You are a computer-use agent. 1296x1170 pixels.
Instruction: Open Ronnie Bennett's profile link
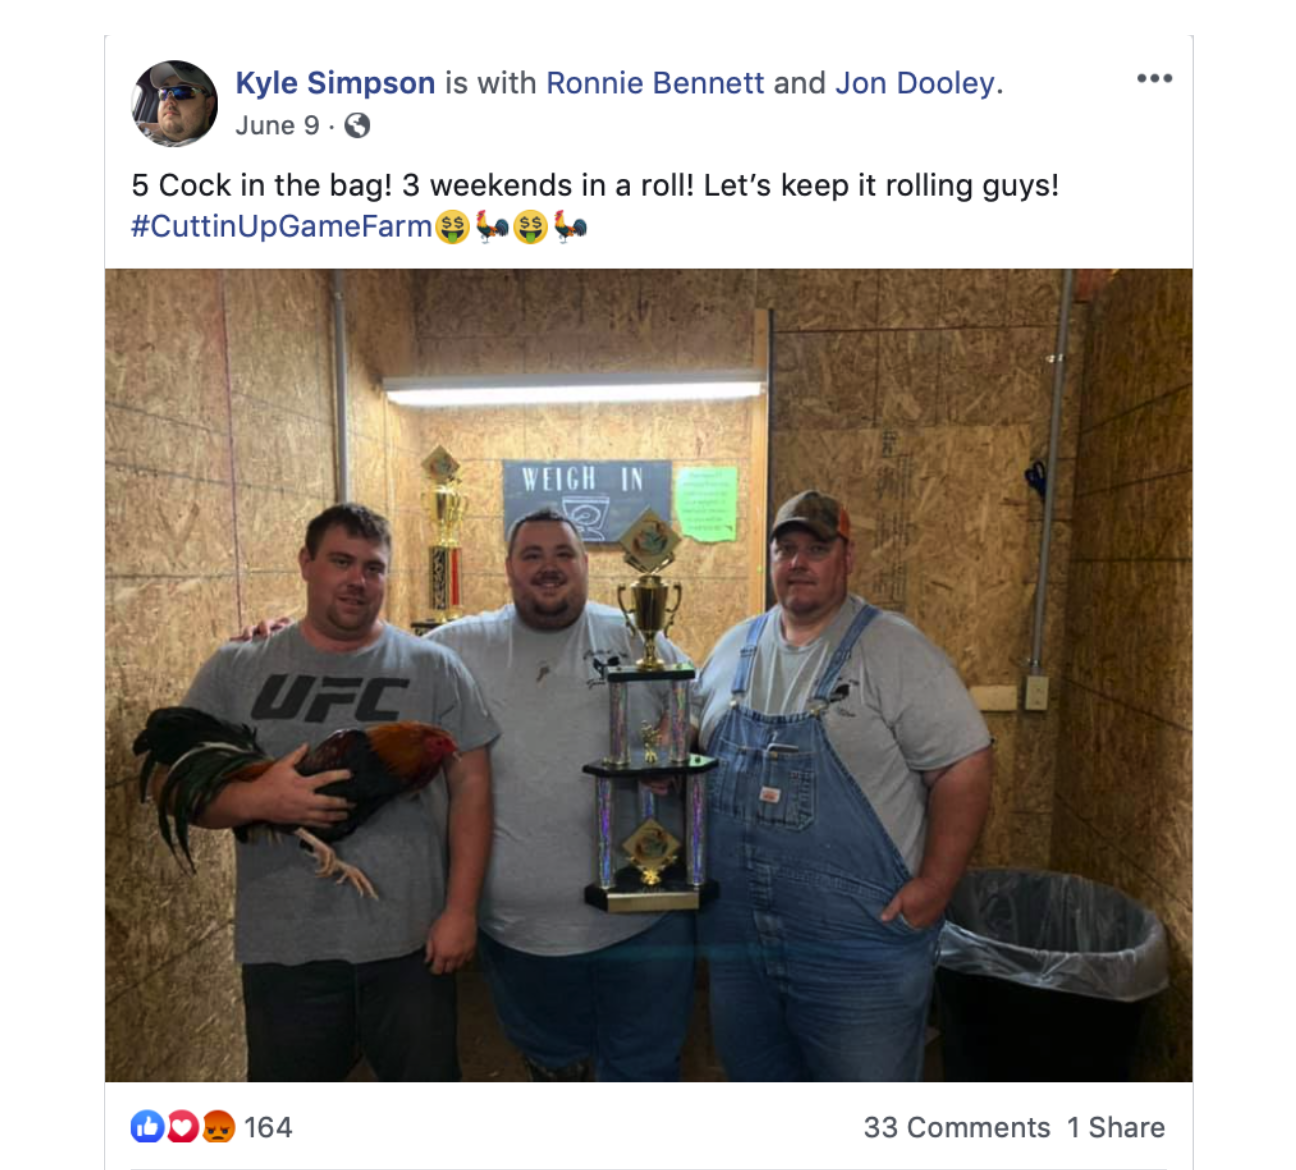(655, 83)
